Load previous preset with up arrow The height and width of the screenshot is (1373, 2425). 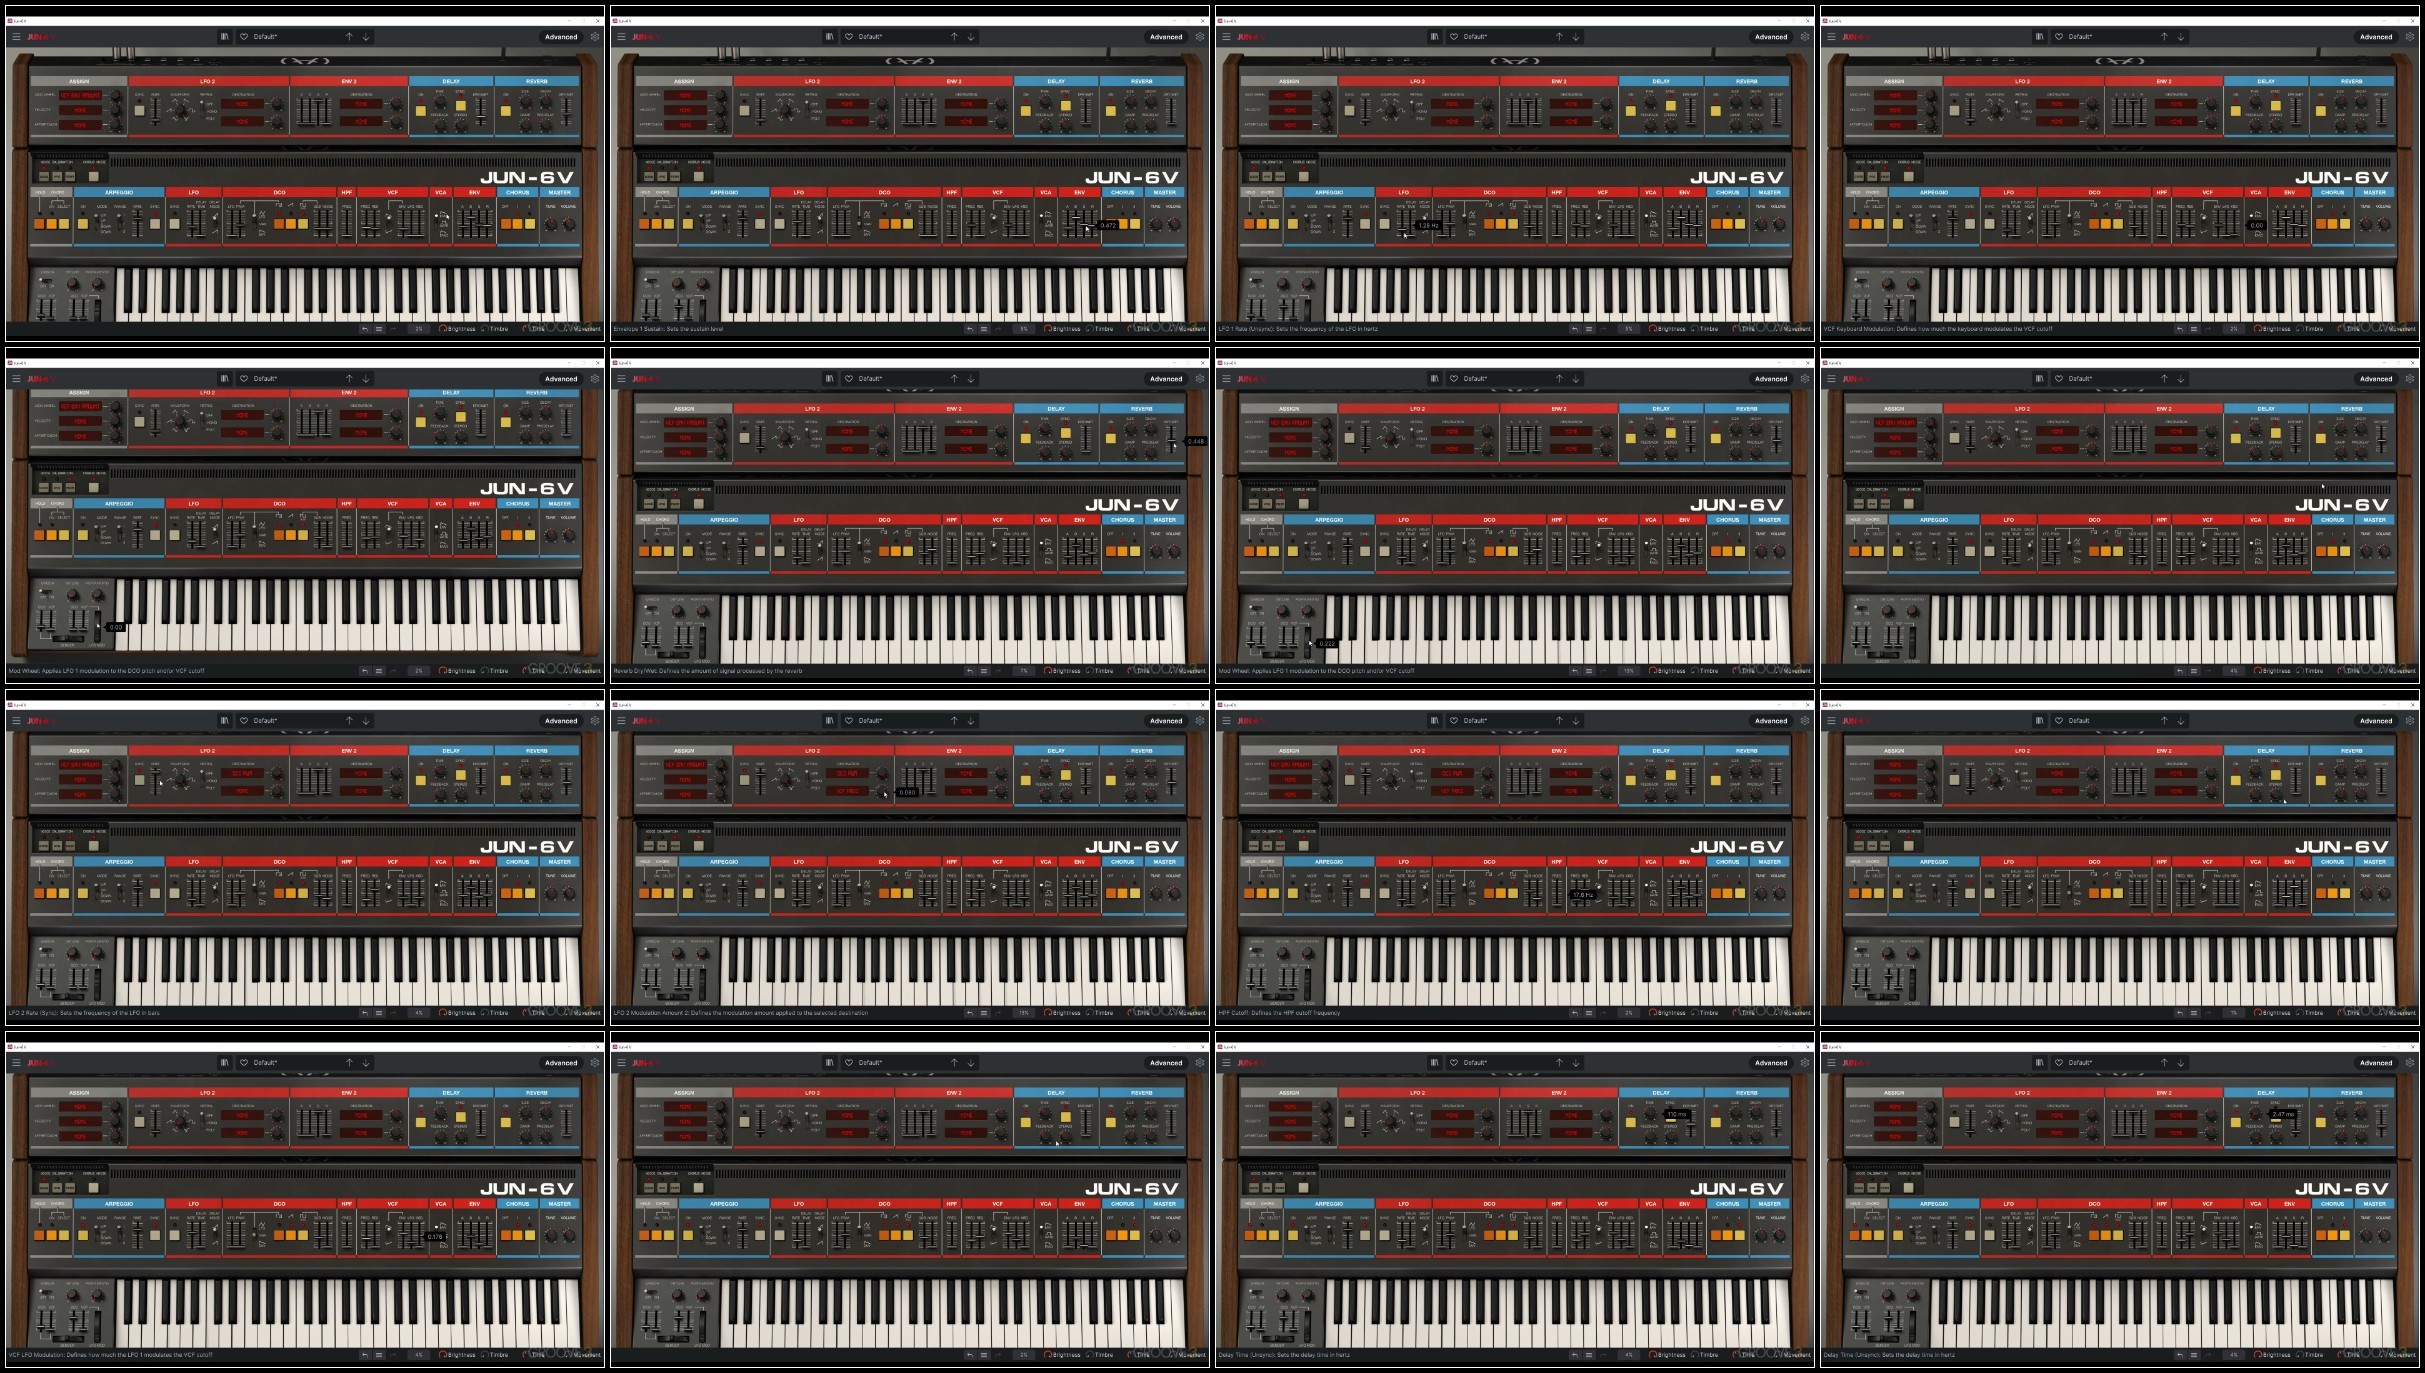349,37
